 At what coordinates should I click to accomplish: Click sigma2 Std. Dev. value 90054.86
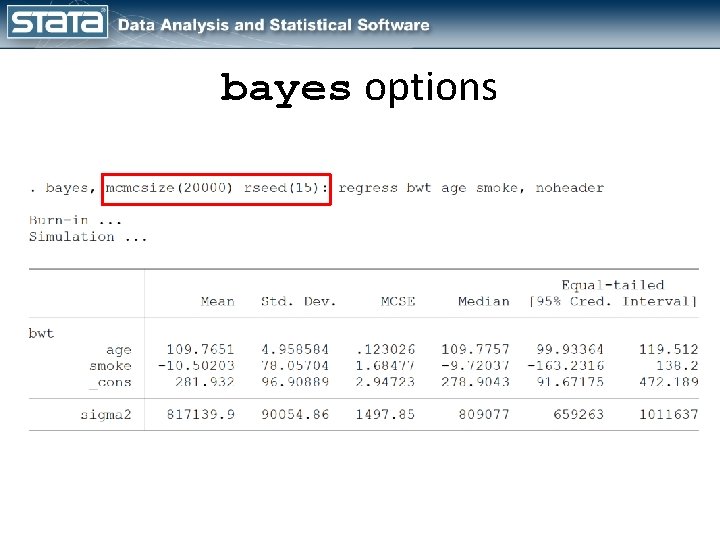pos(295,415)
